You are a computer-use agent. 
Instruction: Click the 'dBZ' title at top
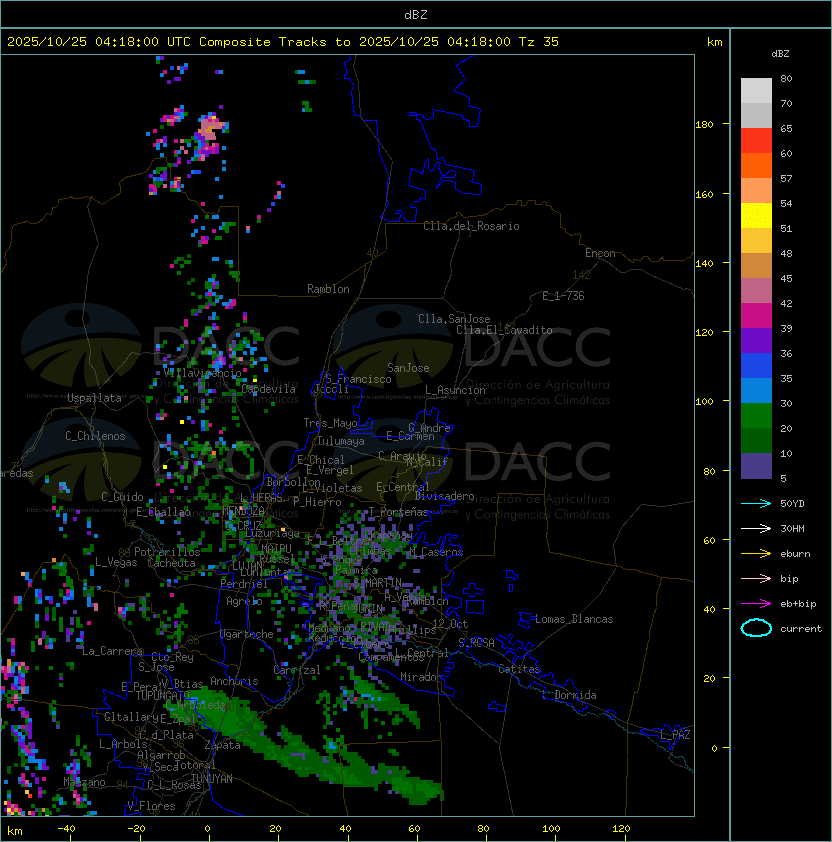click(416, 14)
